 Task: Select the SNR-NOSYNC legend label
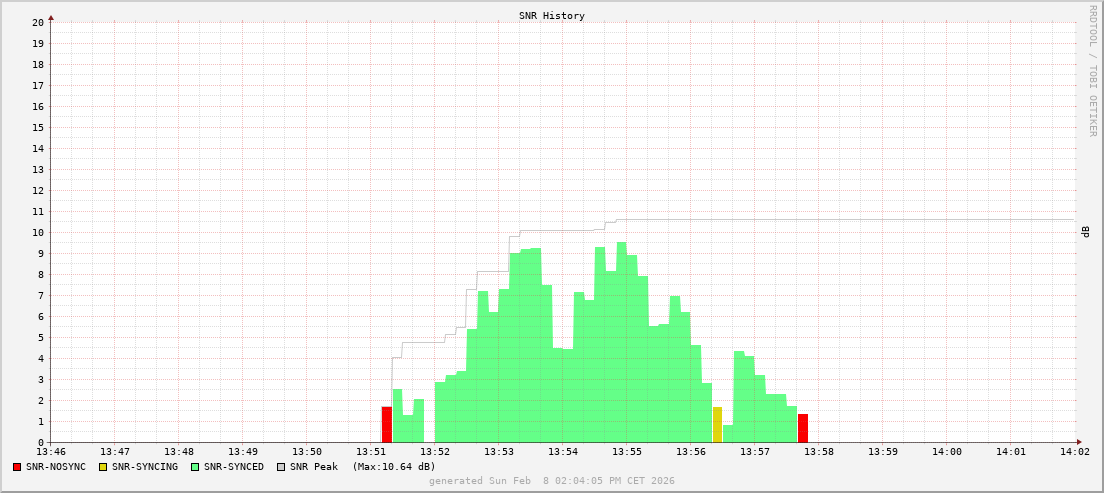[x=56, y=467]
